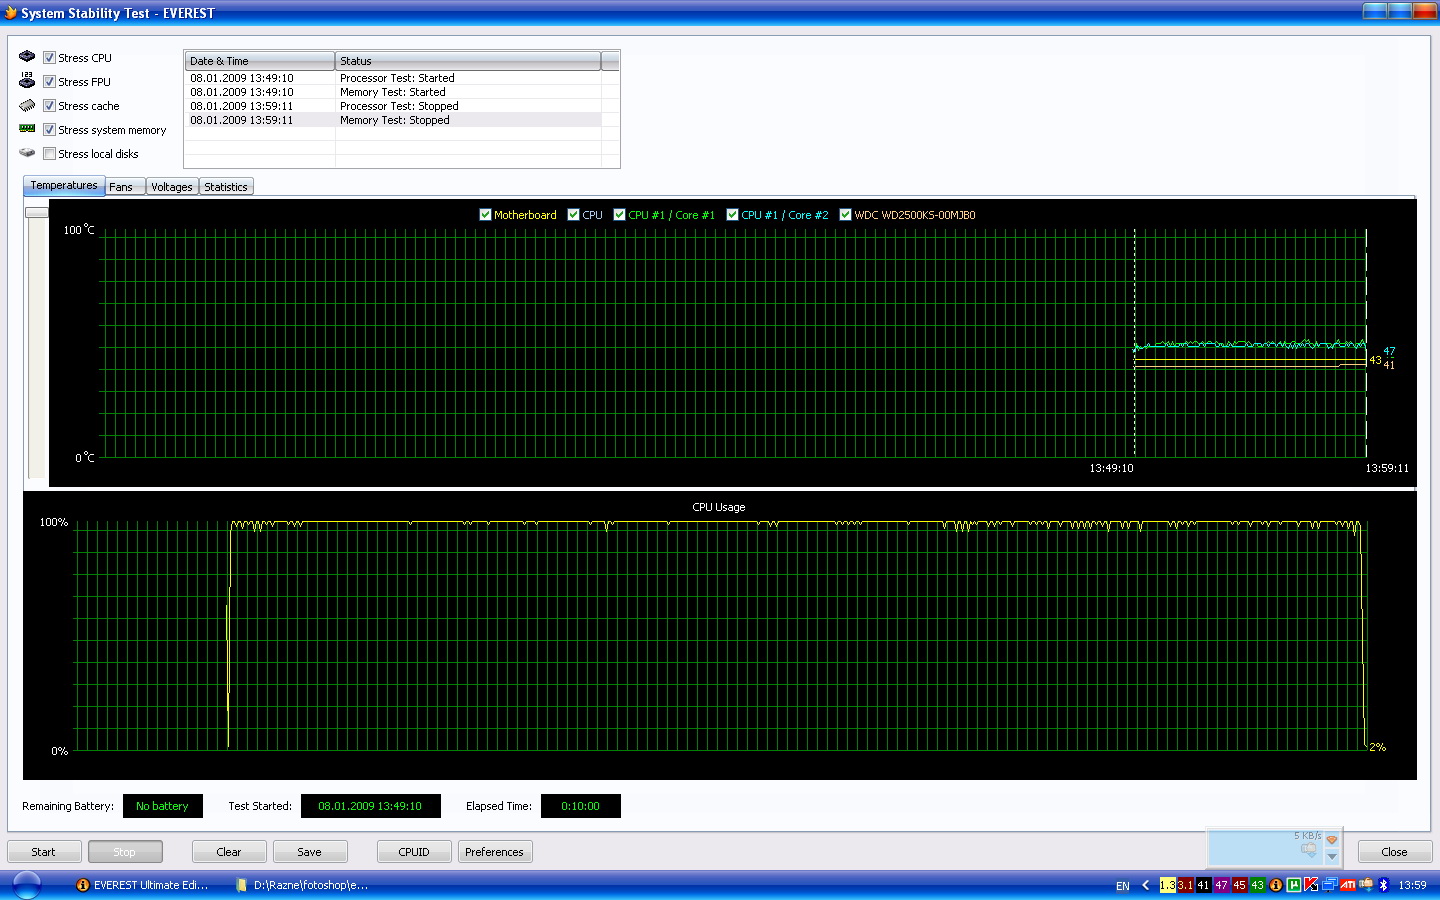
Task: Uncheck the Stress FPU option
Action: tap(49, 82)
